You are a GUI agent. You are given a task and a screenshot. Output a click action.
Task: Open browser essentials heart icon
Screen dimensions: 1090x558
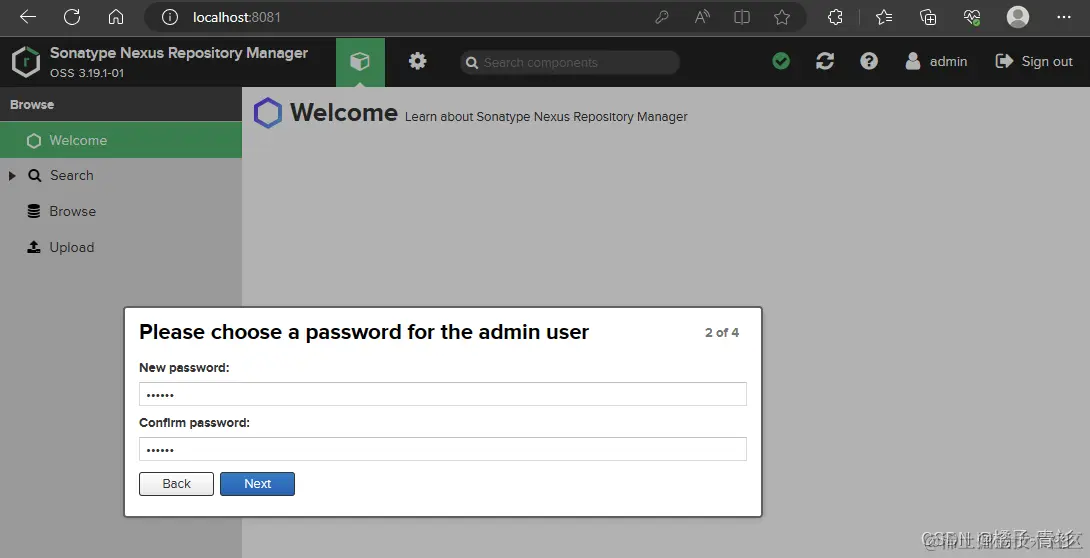pos(972,17)
